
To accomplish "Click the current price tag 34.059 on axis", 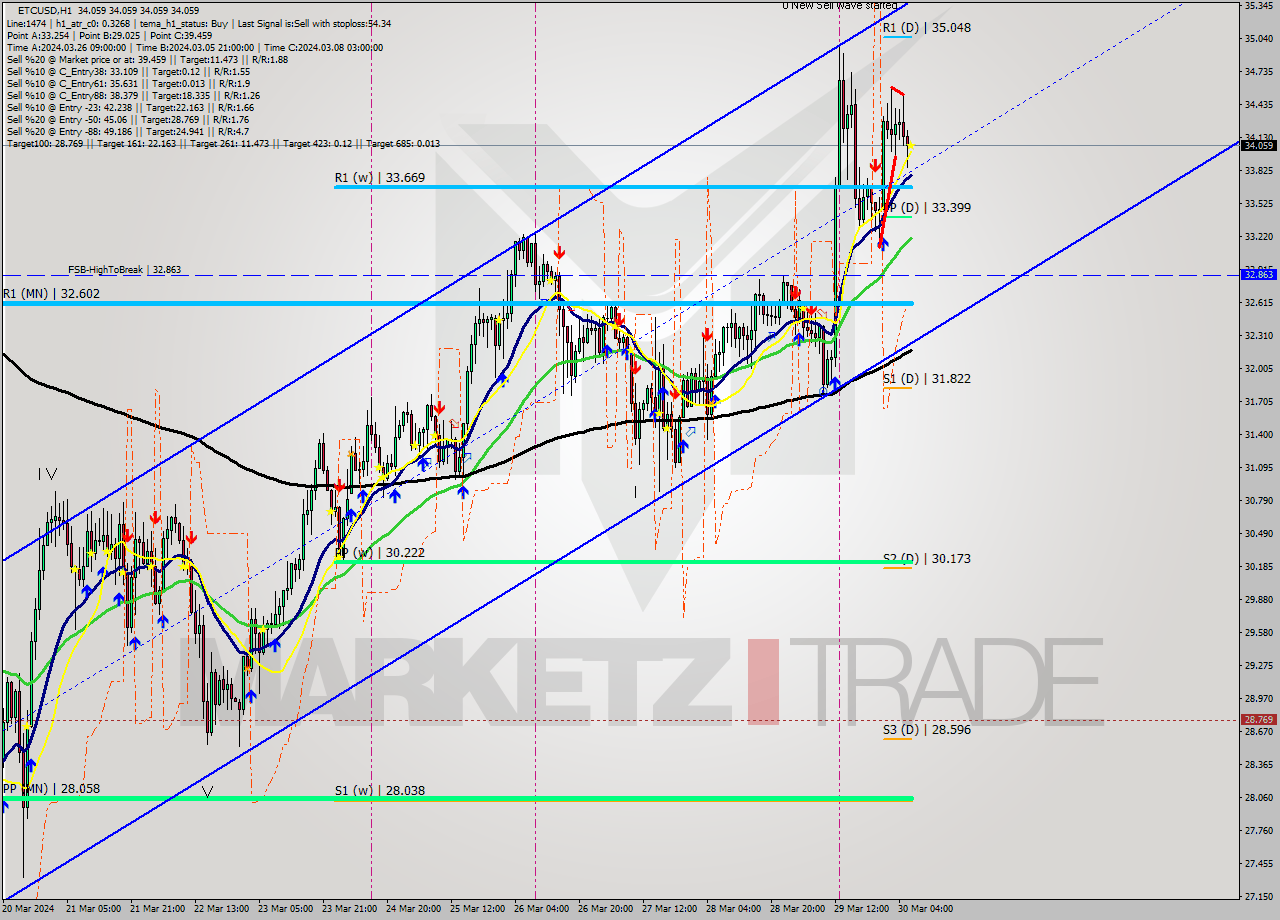I will pyautogui.click(x=1258, y=145).
